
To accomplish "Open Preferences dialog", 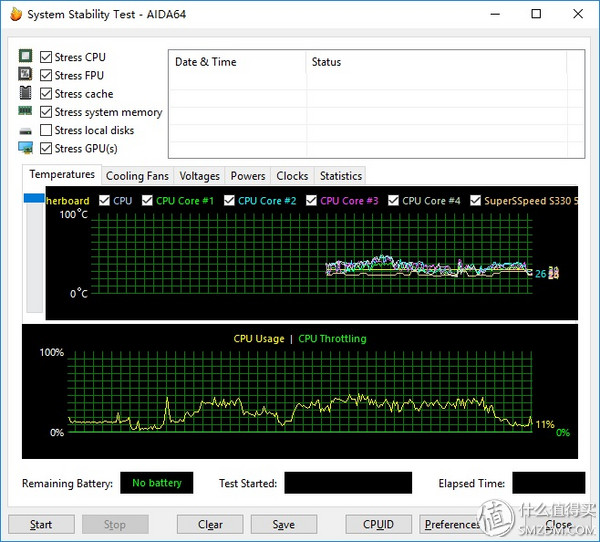I will 452,524.
